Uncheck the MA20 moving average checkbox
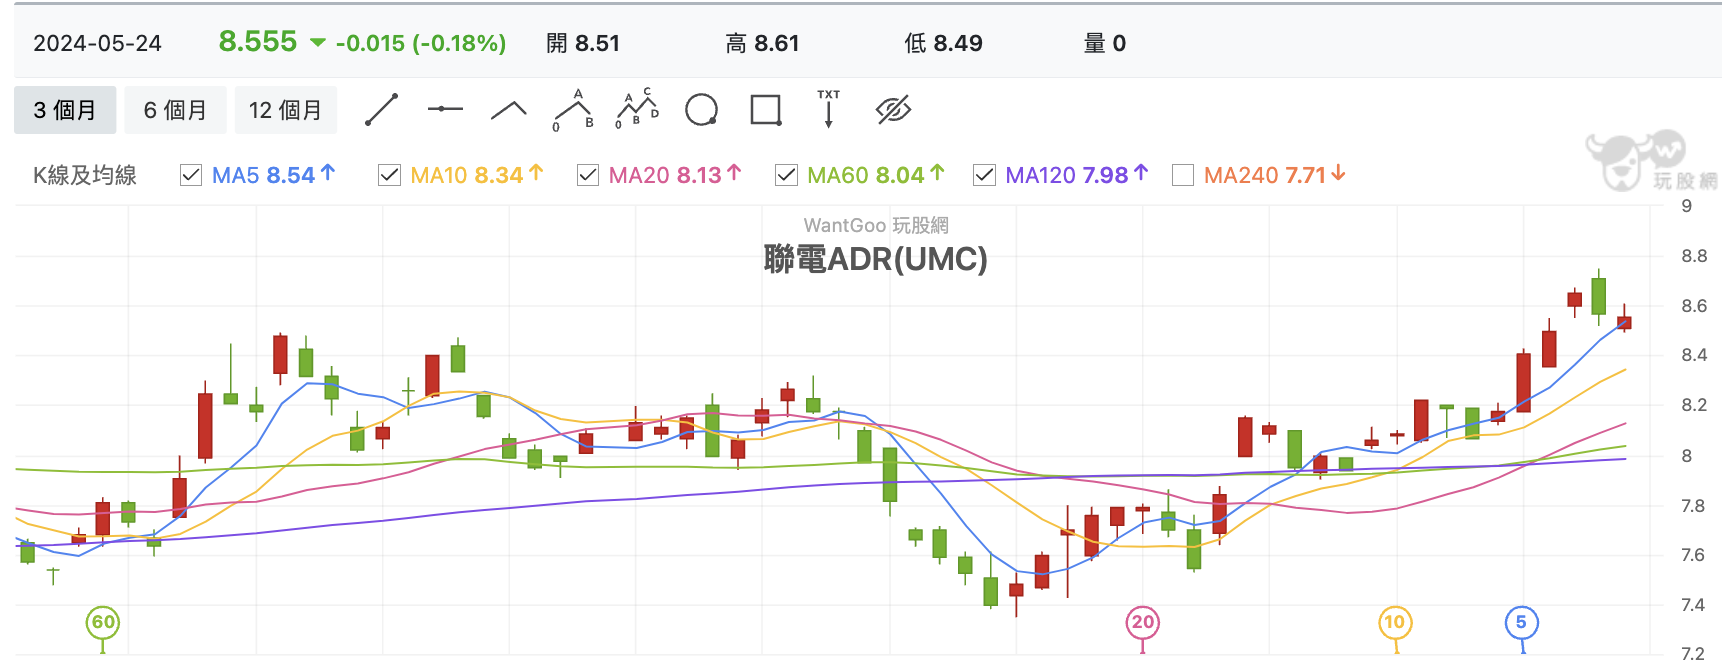The height and width of the screenshot is (670, 1722). tap(588, 175)
